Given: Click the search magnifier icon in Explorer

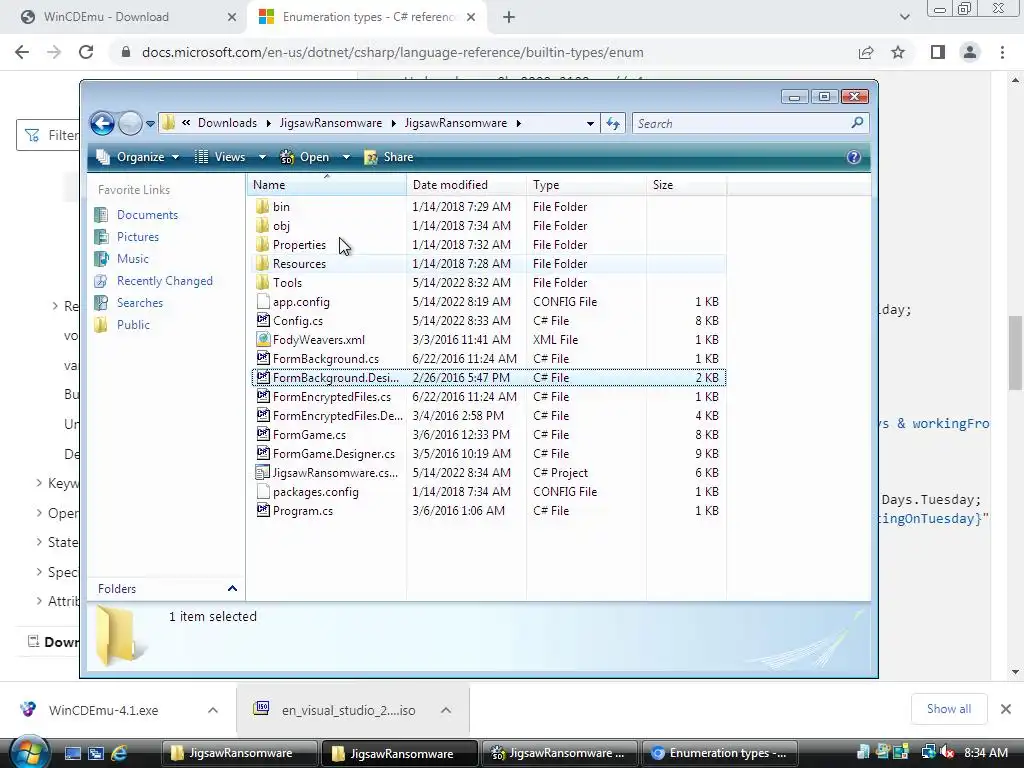Looking at the screenshot, I should click(857, 123).
